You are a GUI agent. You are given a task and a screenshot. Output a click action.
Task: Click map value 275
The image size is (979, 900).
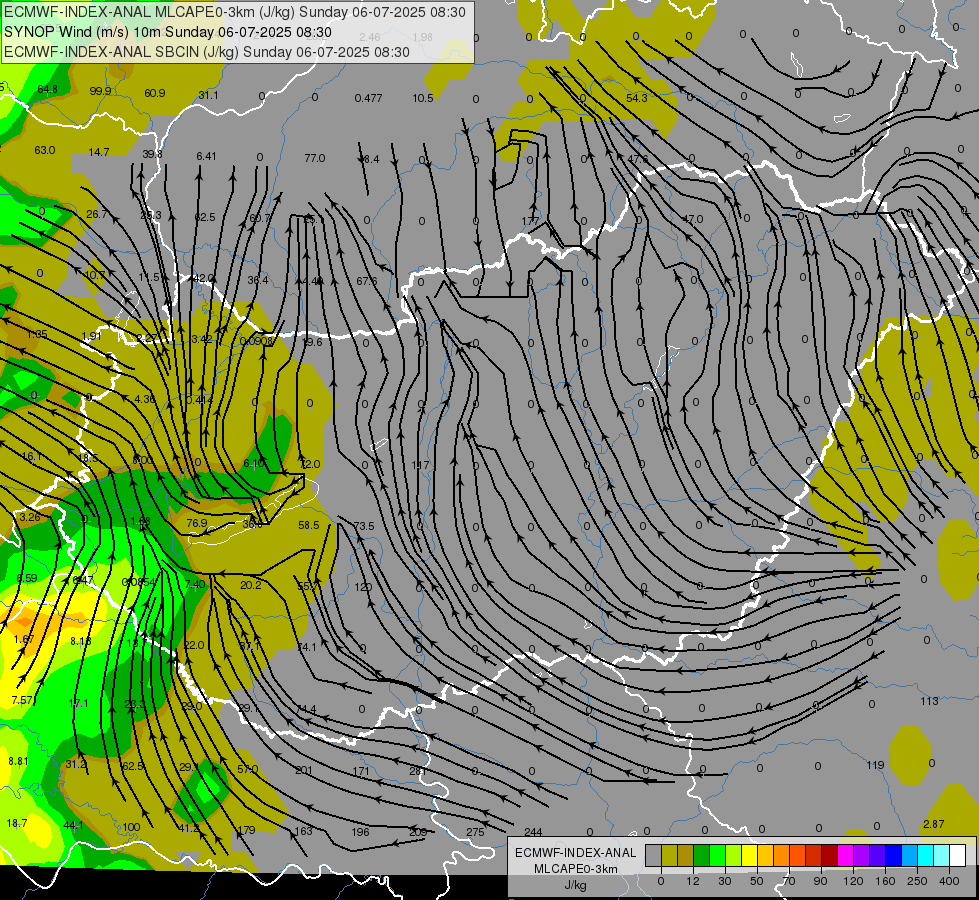click(x=475, y=832)
